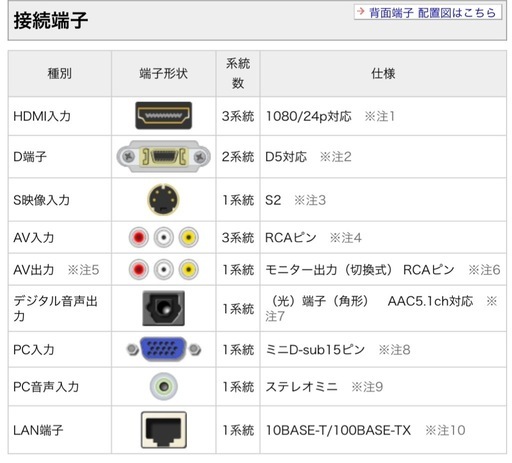The height and width of the screenshot is (463, 512).
Task: Click the 仕様 column header
Action: coord(383,73)
